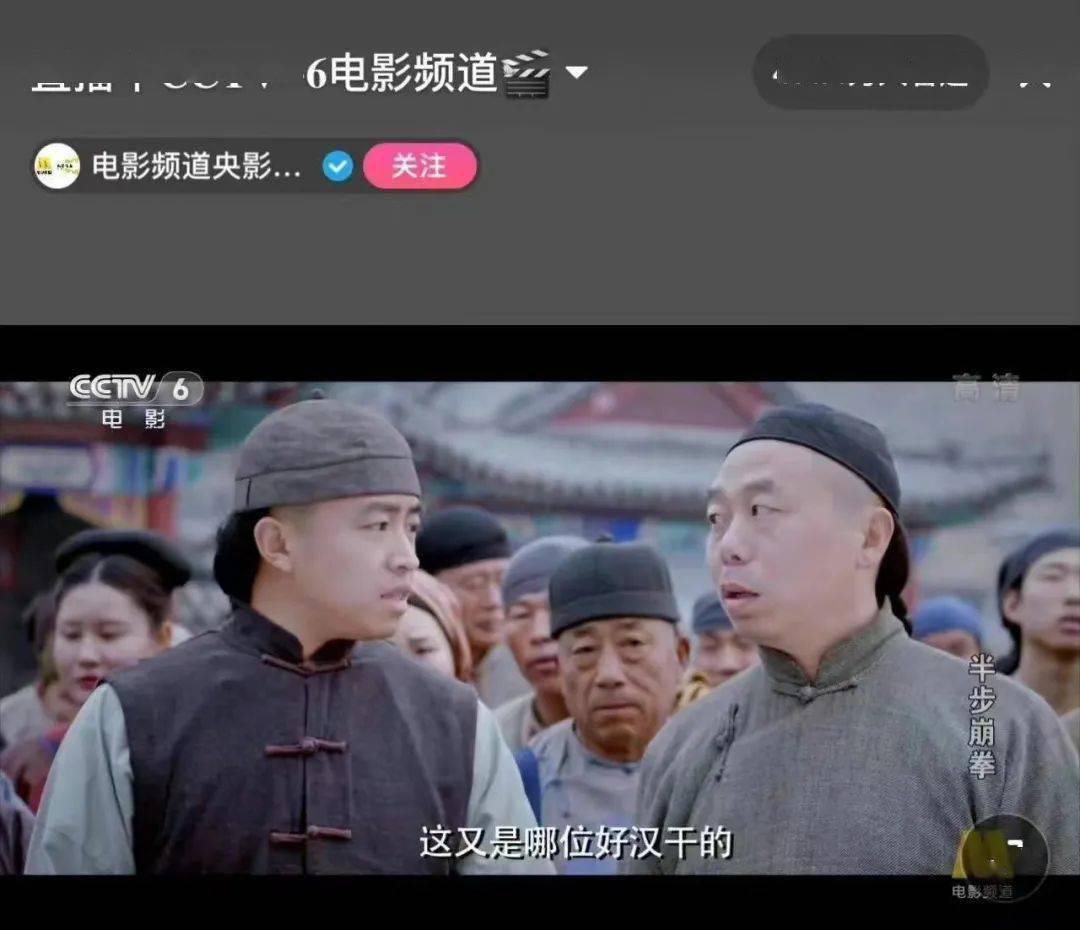Open the 电影频道央影... channel name link

[x=196, y=166]
